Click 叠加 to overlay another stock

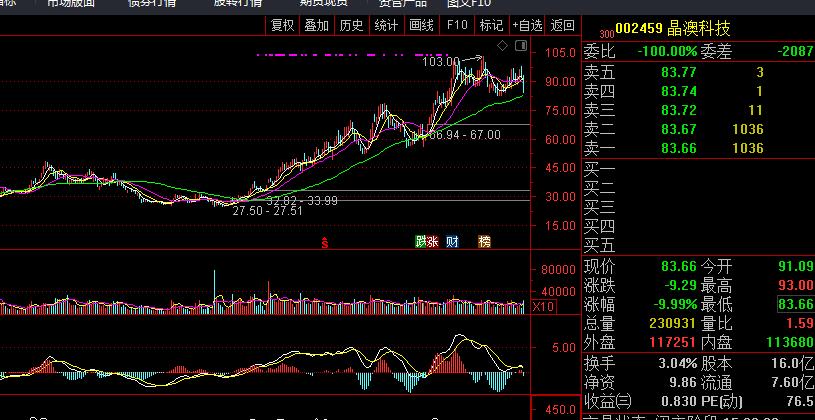(317, 25)
